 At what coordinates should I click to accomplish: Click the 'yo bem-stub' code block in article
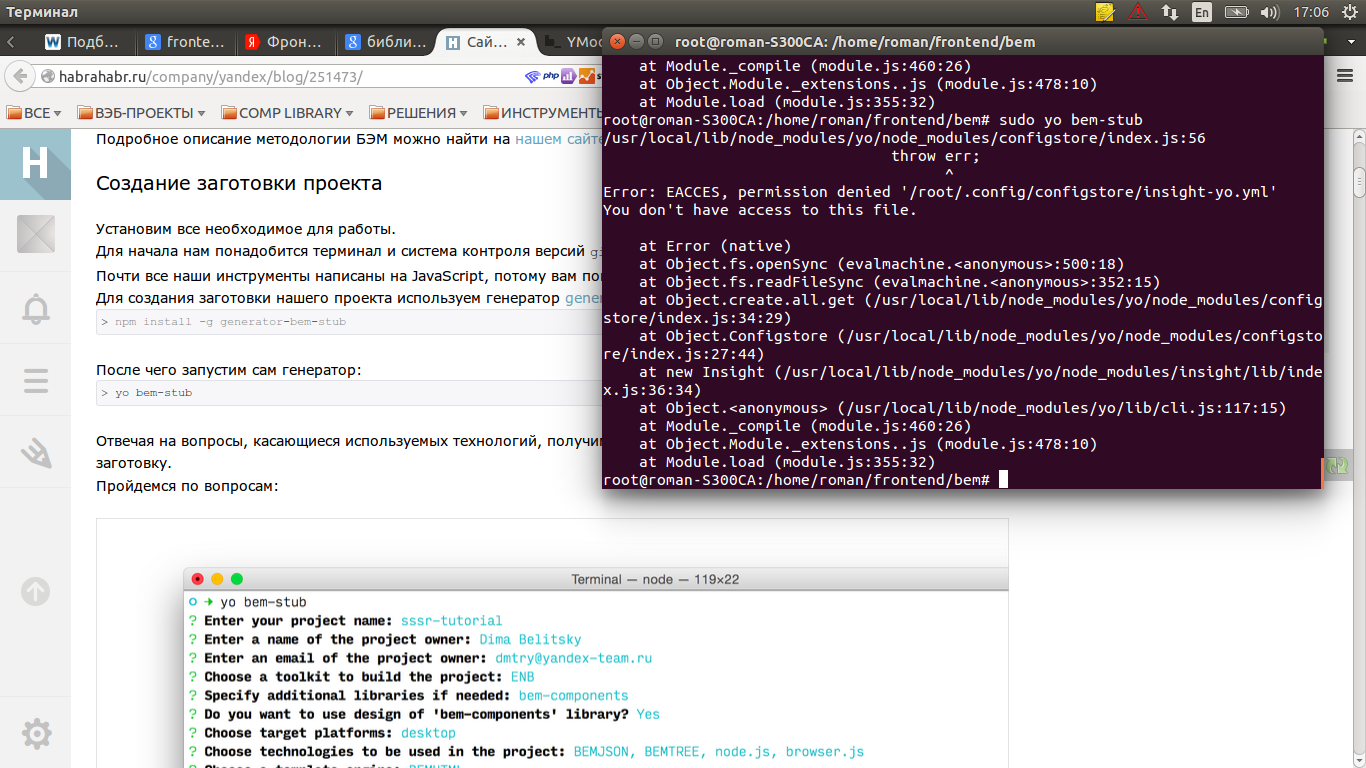coord(349,393)
